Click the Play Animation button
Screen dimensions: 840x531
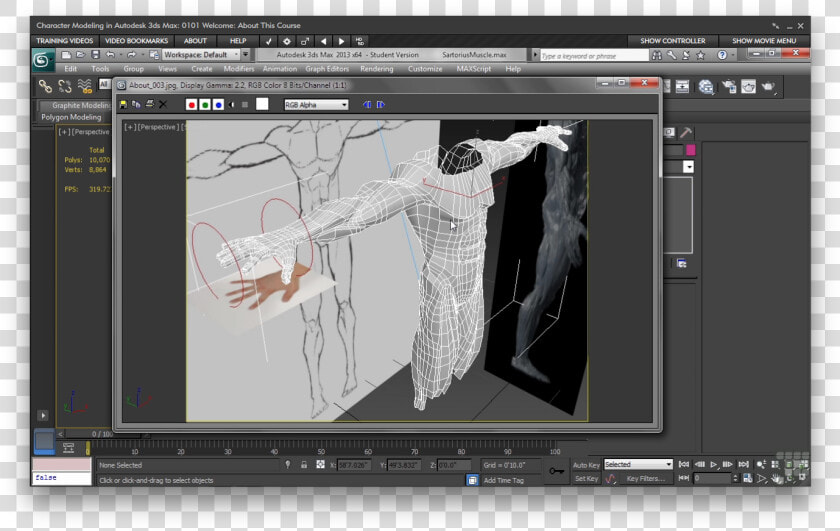coord(714,465)
